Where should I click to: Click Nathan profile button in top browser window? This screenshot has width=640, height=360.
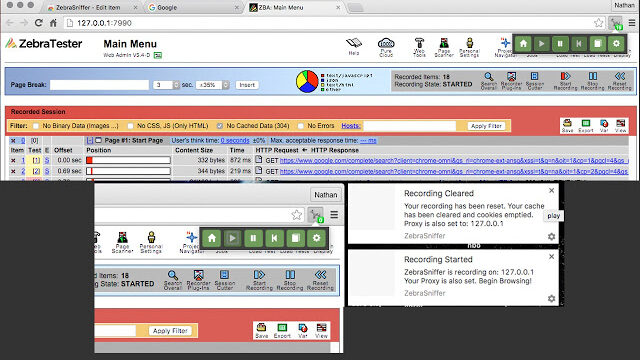pos(624,5)
